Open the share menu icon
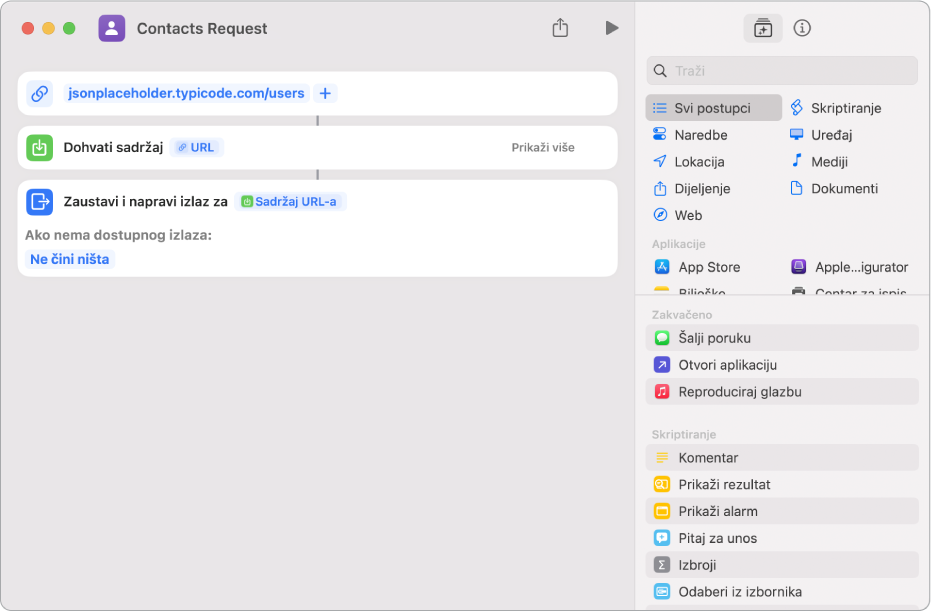 (560, 28)
